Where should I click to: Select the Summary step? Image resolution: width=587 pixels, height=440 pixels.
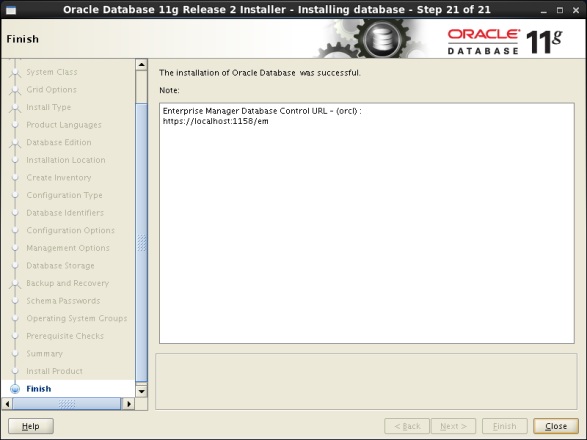tap(45, 353)
